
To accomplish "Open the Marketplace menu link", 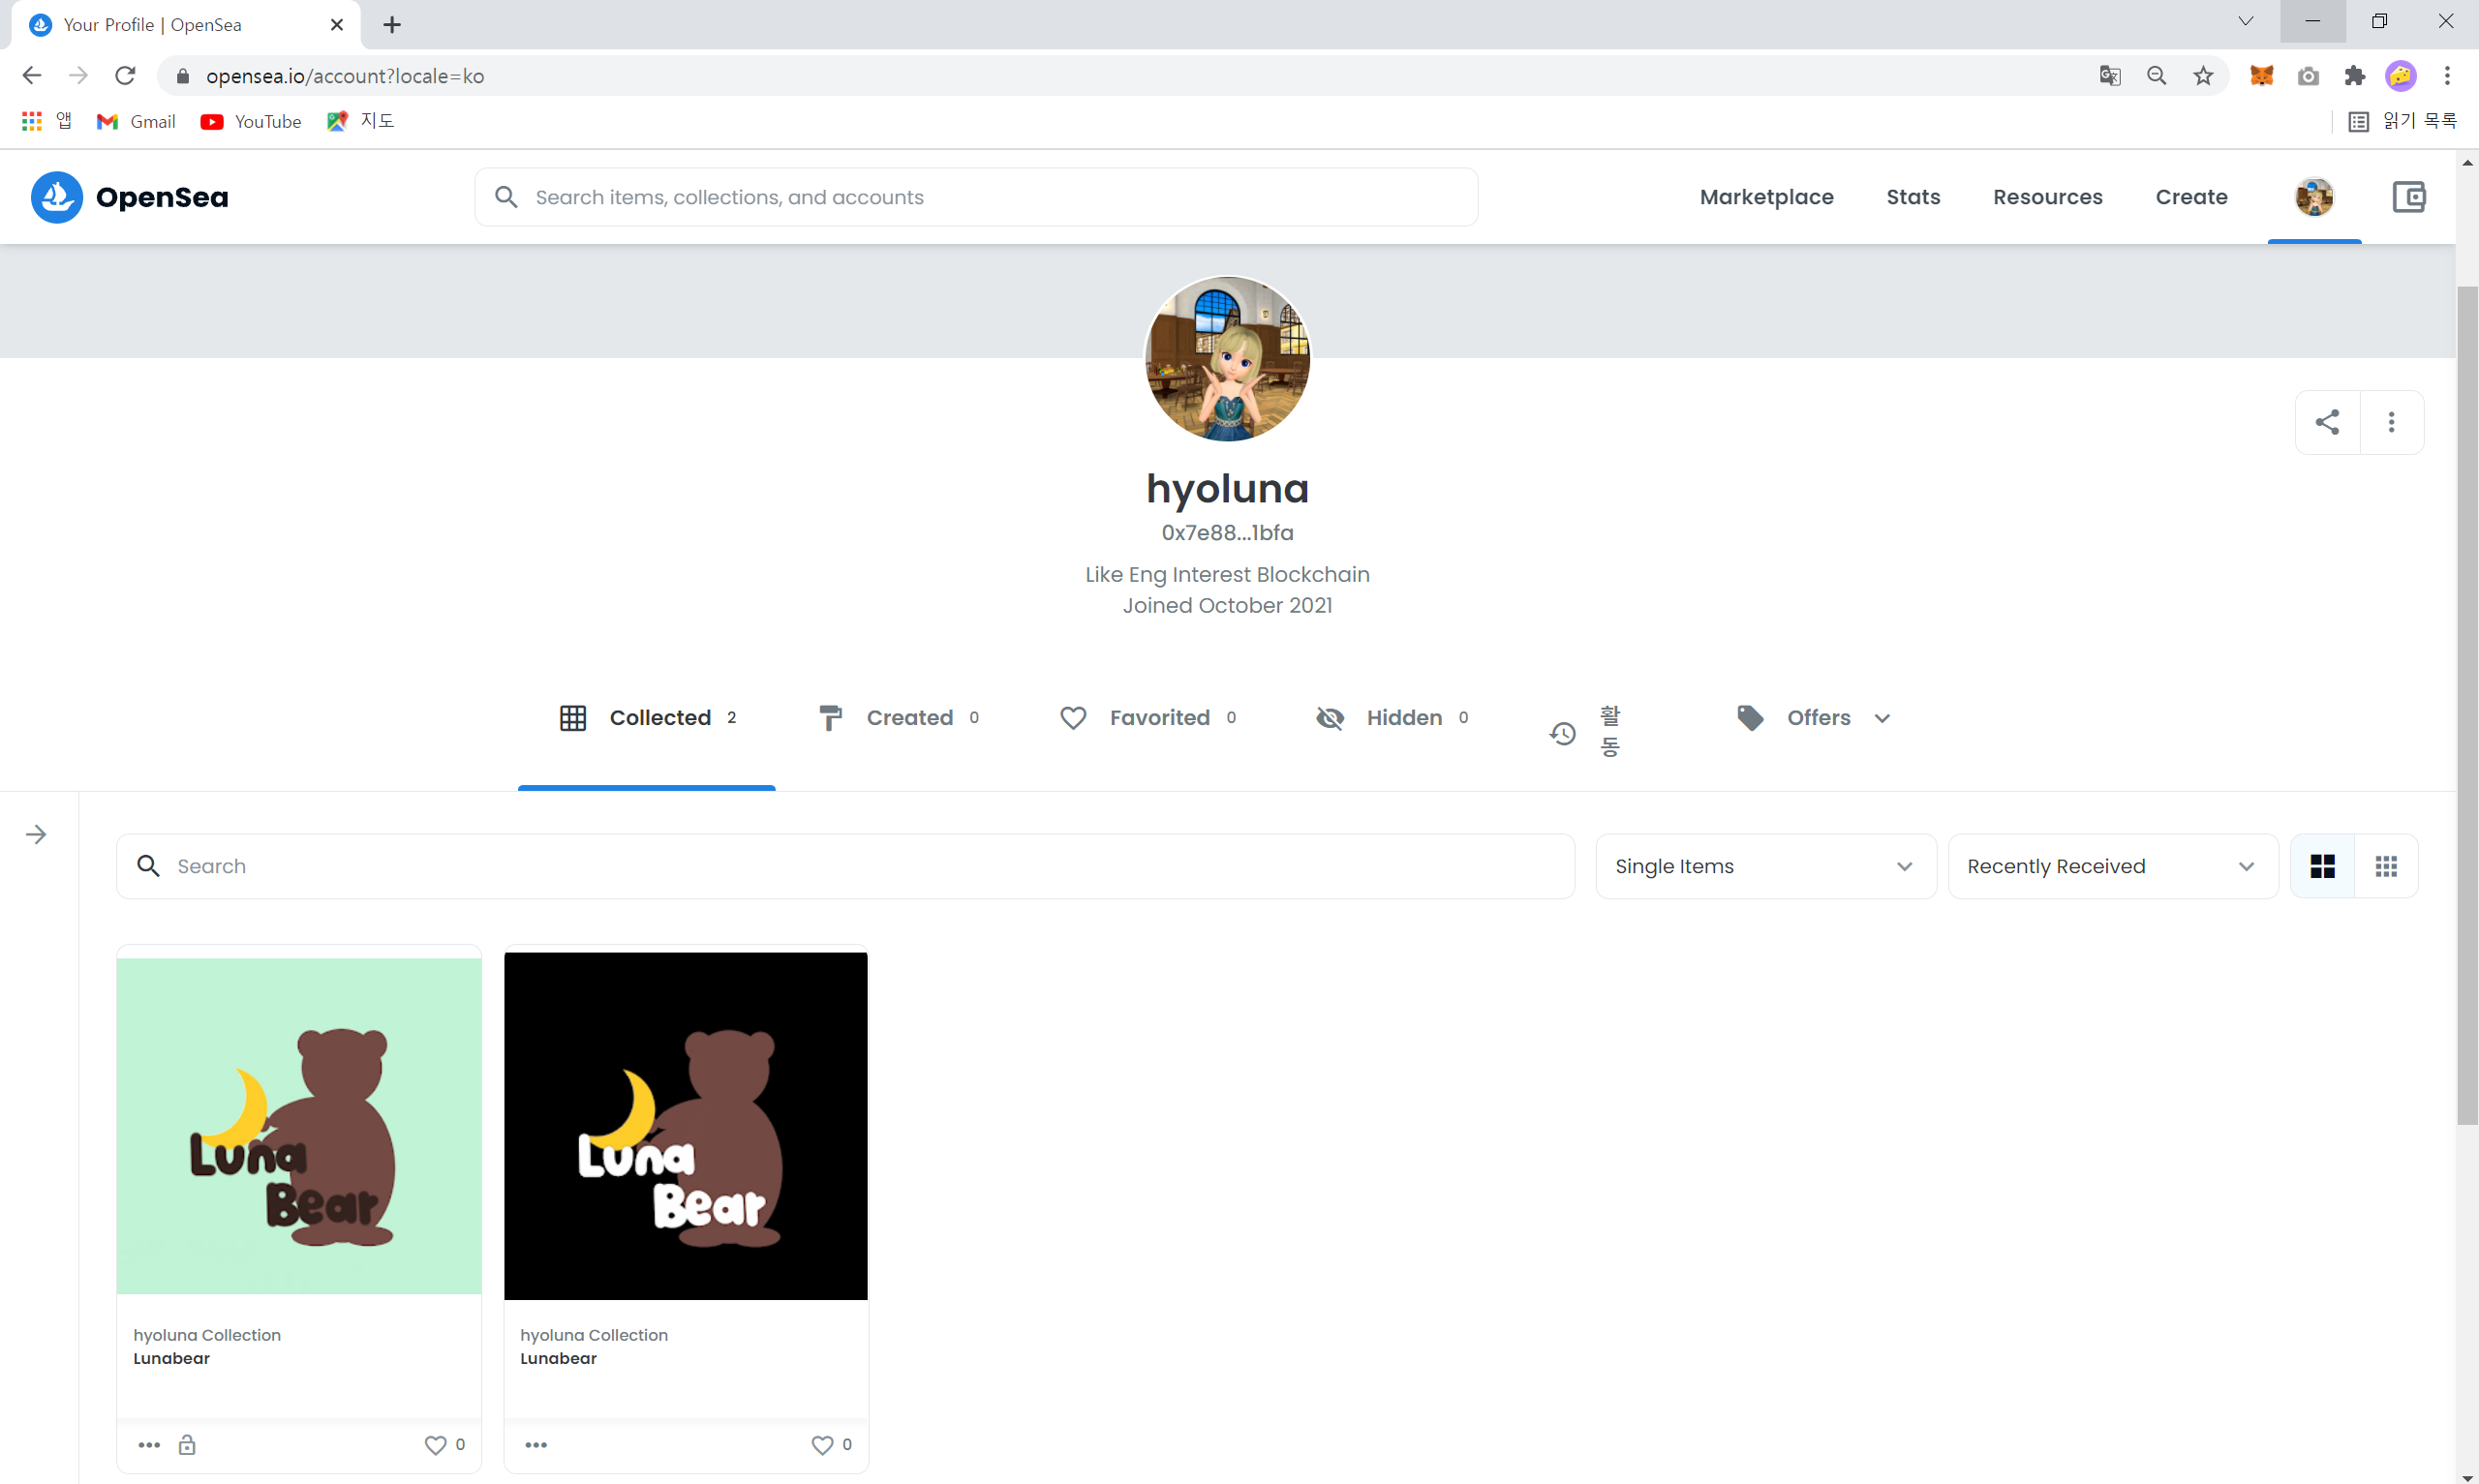I will click(x=1765, y=197).
